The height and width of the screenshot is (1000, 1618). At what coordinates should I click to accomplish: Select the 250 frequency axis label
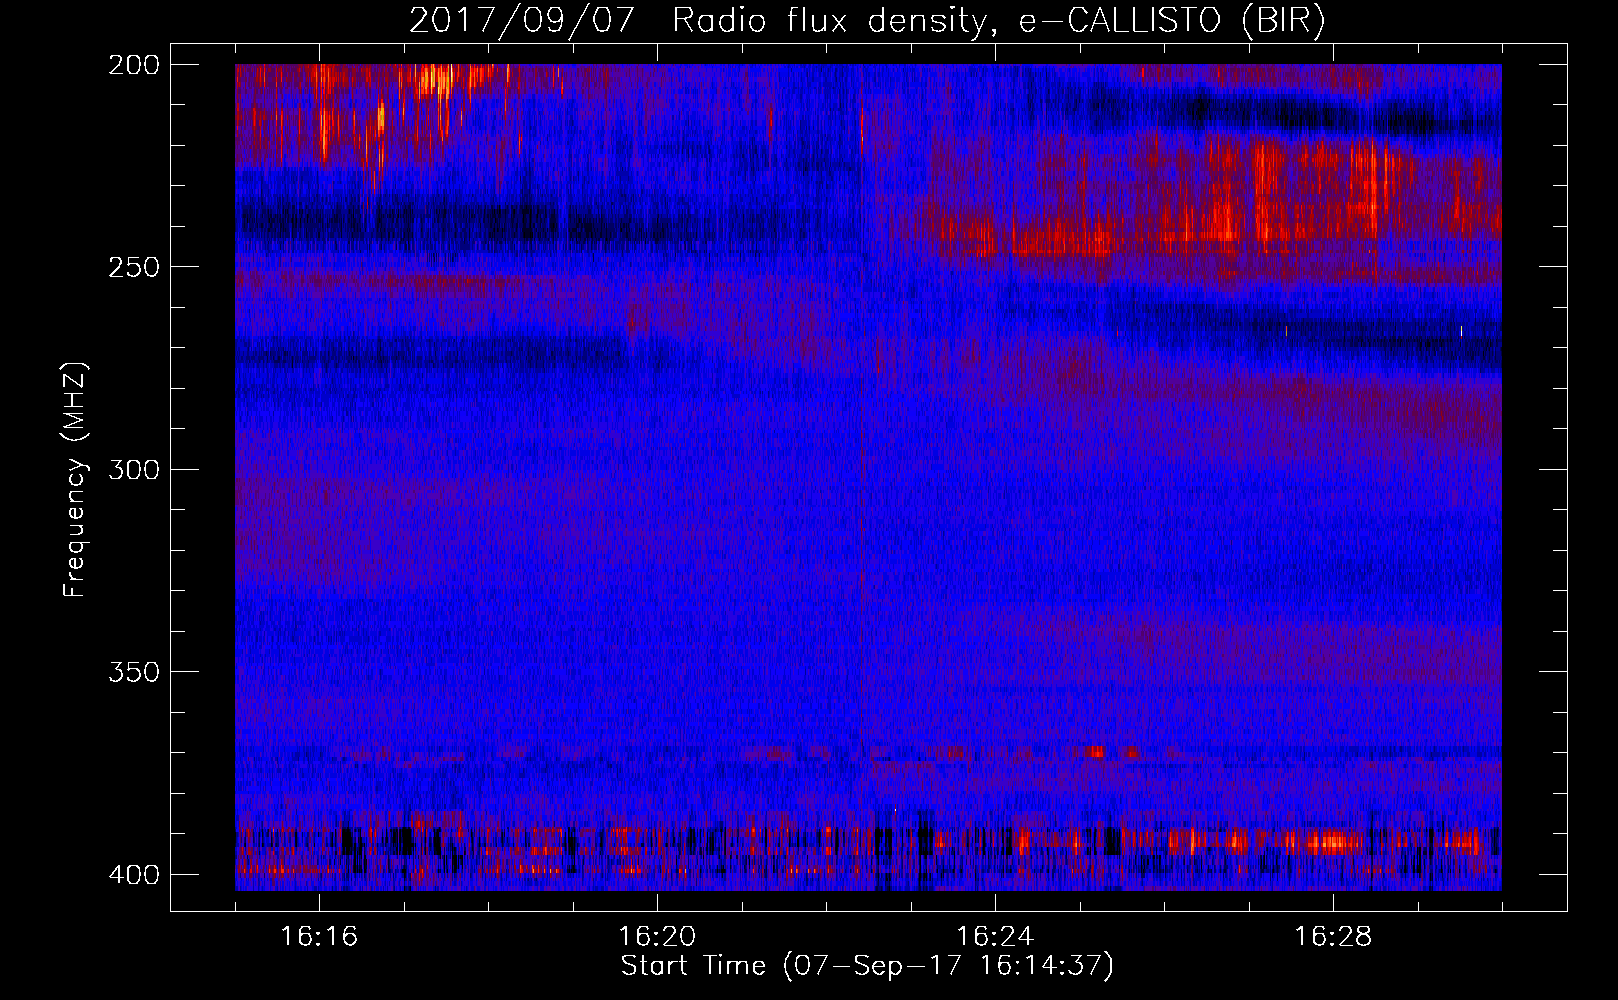point(133,267)
